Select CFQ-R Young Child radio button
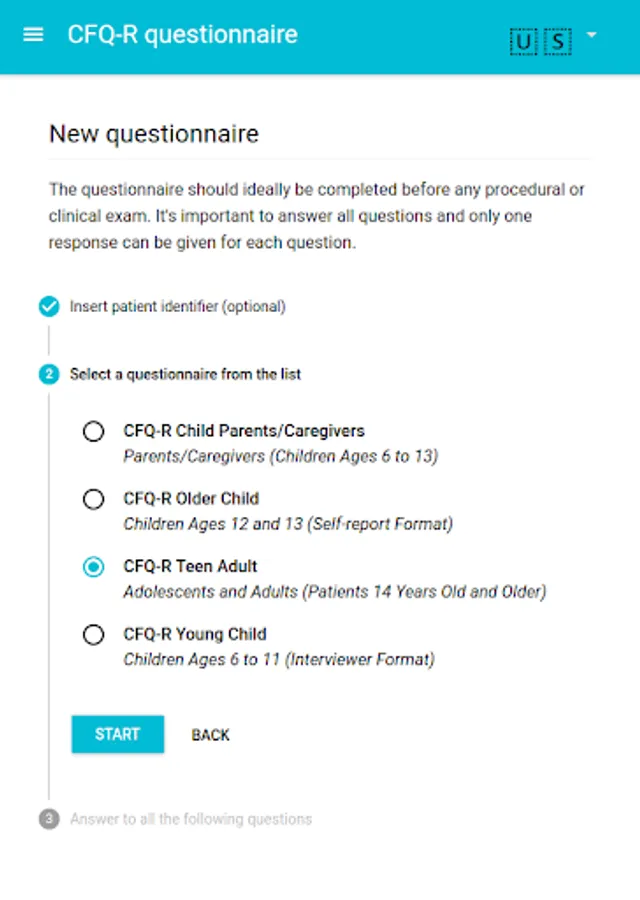Viewport: 640px width, 900px height. [93, 634]
